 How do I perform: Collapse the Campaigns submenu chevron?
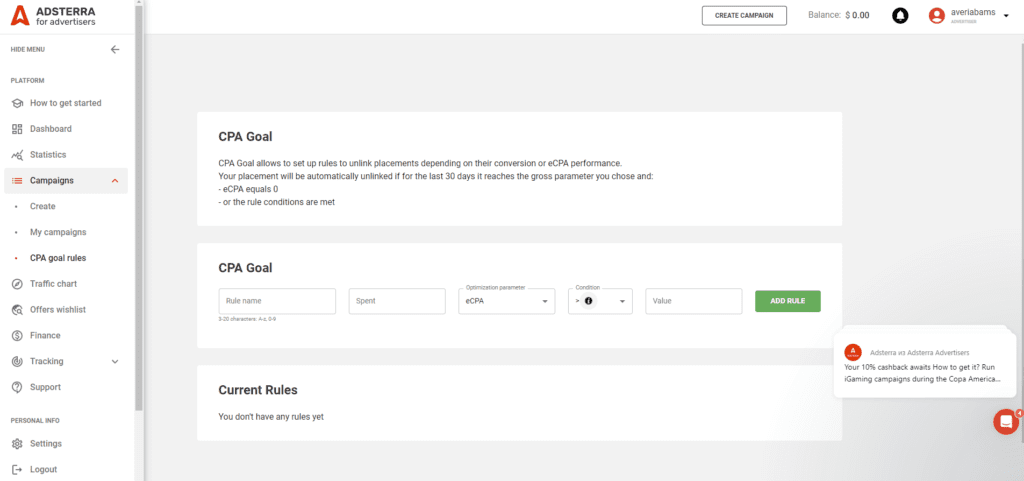point(115,181)
